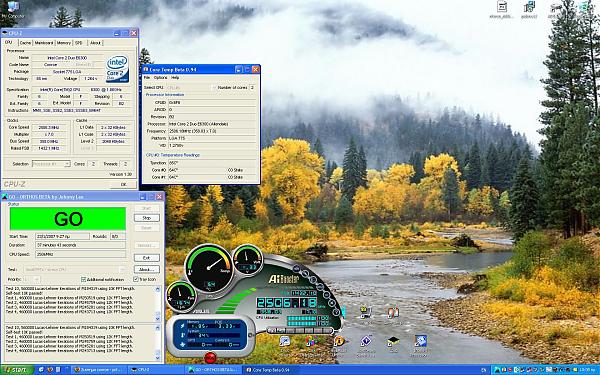Open the black-and-yellow chip desktop shortcut
Screen dimensions: 600x375
[393, 341]
